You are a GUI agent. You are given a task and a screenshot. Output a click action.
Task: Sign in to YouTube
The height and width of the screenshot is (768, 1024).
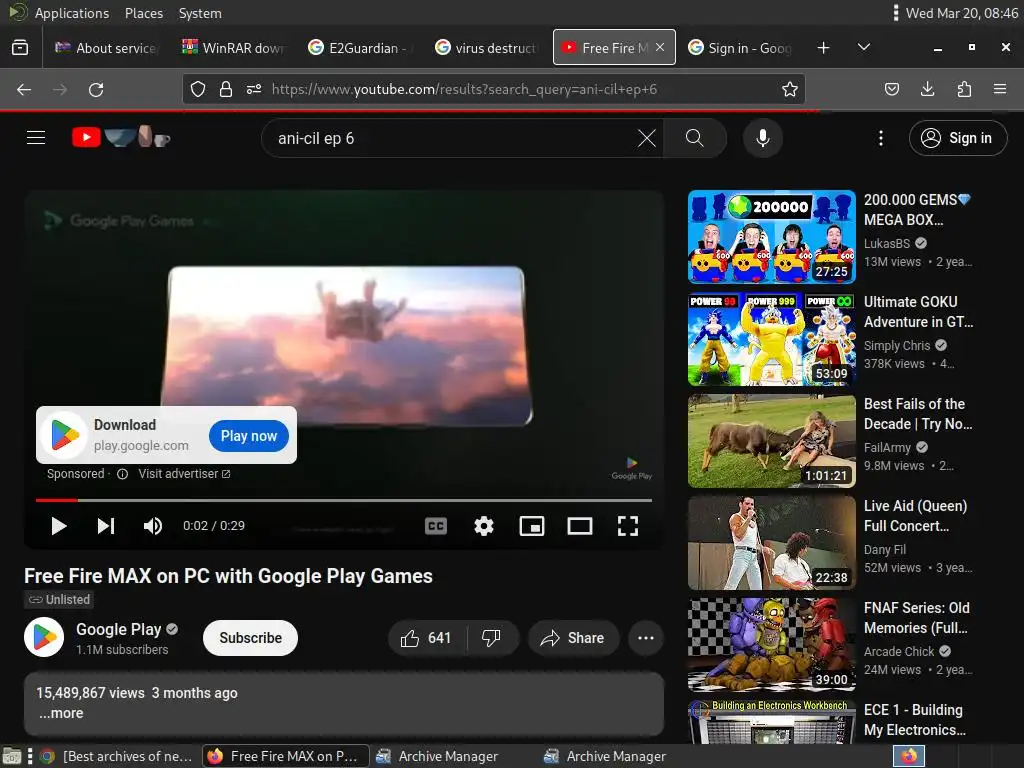click(x=957, y=138)
